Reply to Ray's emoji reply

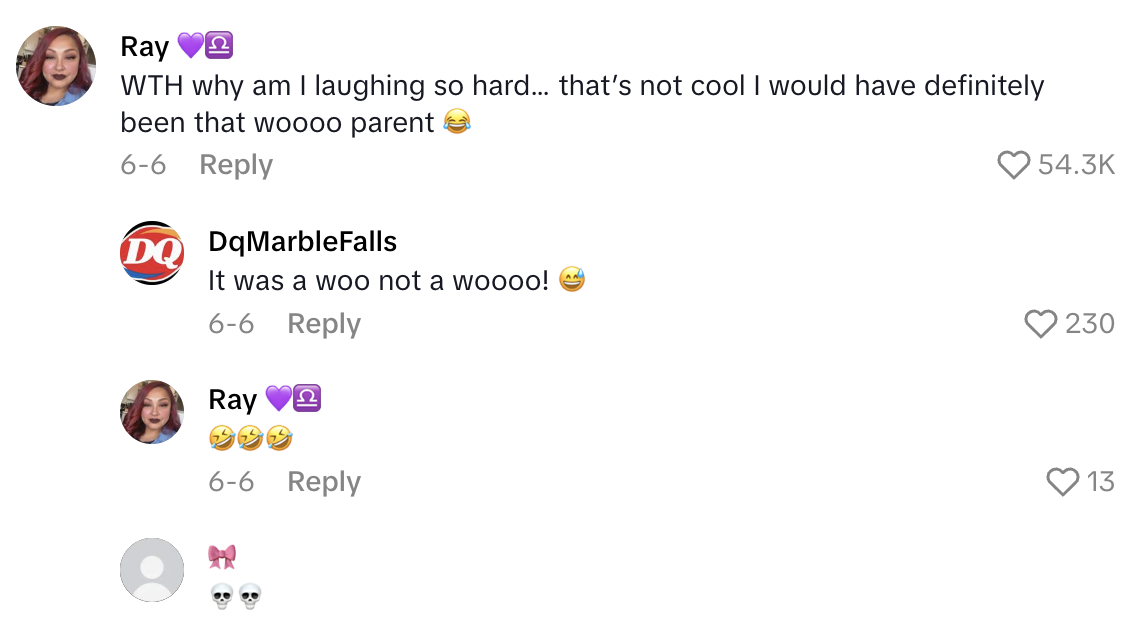coord(323,481)
